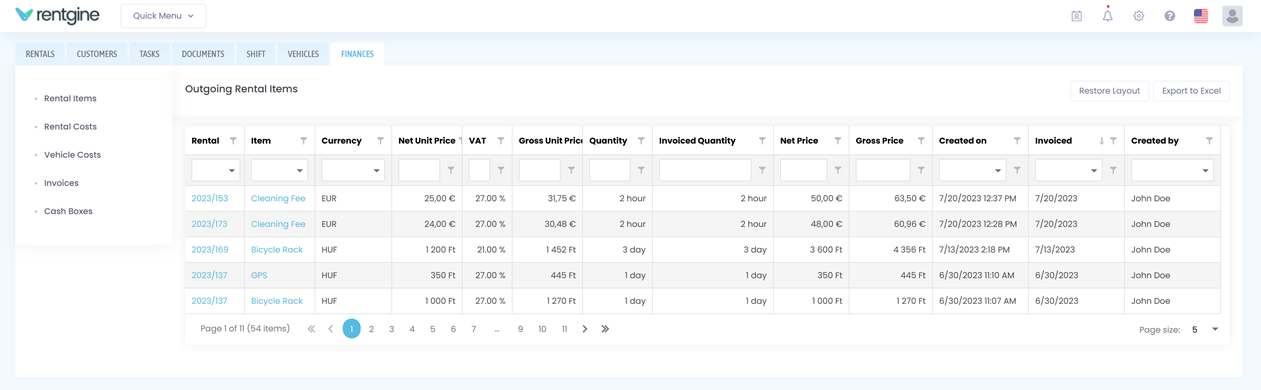Open the notifications bell
This screenshot has width=1261, height=390.
pos(1107,15)
